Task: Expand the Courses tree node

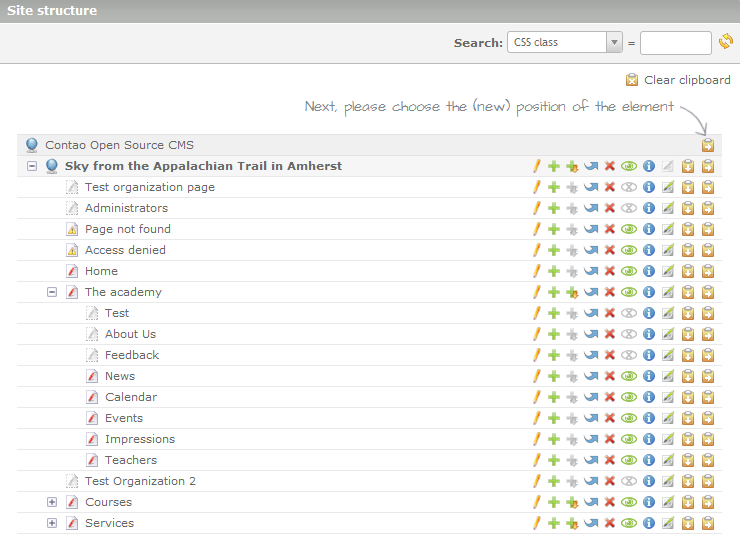Action: point(52,502)
